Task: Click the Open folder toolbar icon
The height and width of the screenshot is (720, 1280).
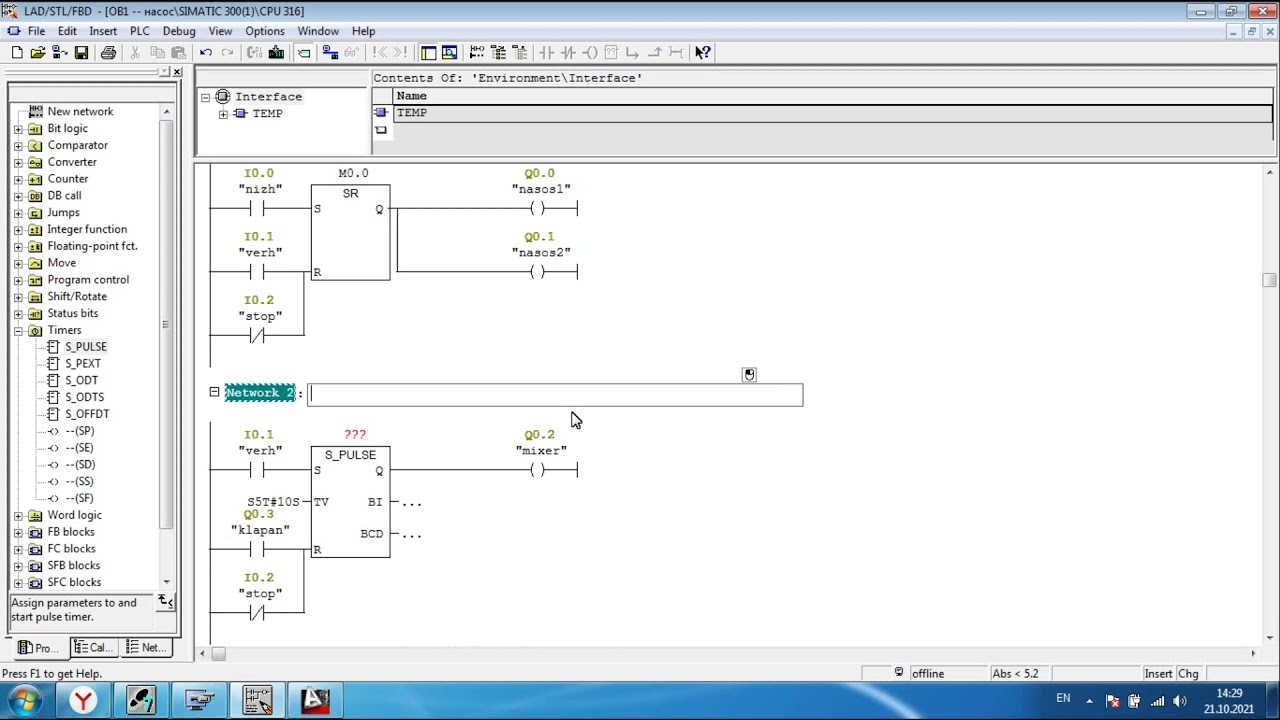Action: pyautogui.click(x=38, y=53)
